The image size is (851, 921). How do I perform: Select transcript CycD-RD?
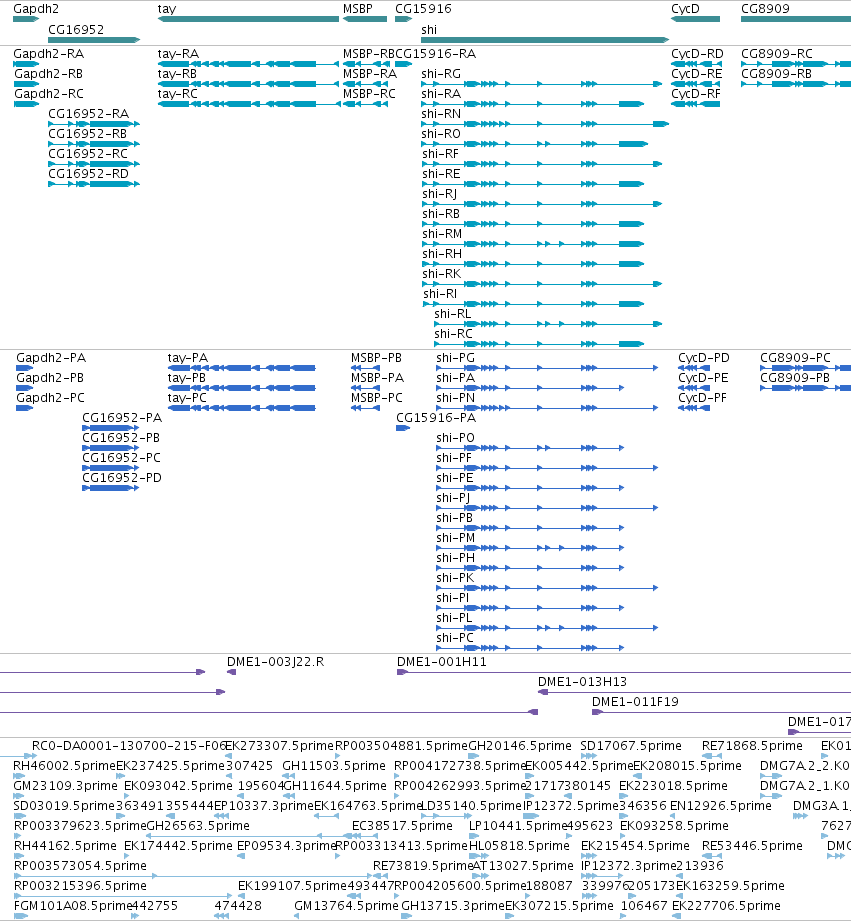point(697,53)
